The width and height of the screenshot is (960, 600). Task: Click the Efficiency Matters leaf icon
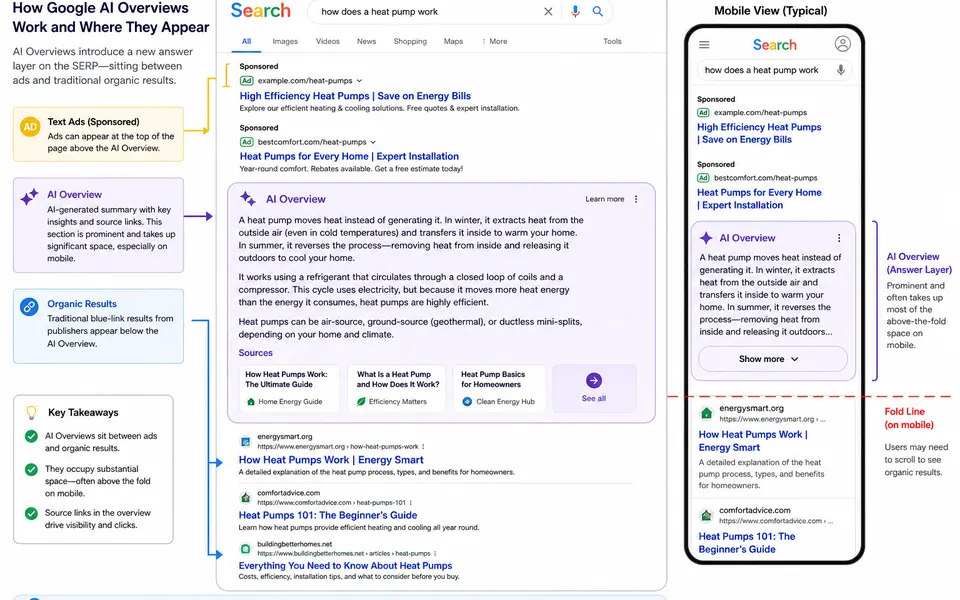[x=361, y=402]
